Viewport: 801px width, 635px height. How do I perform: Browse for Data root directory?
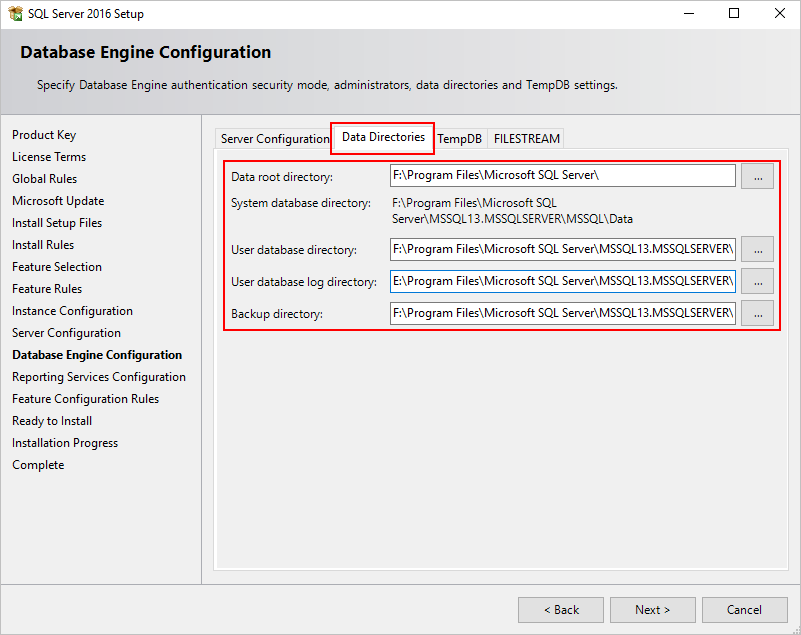[757, 176]
